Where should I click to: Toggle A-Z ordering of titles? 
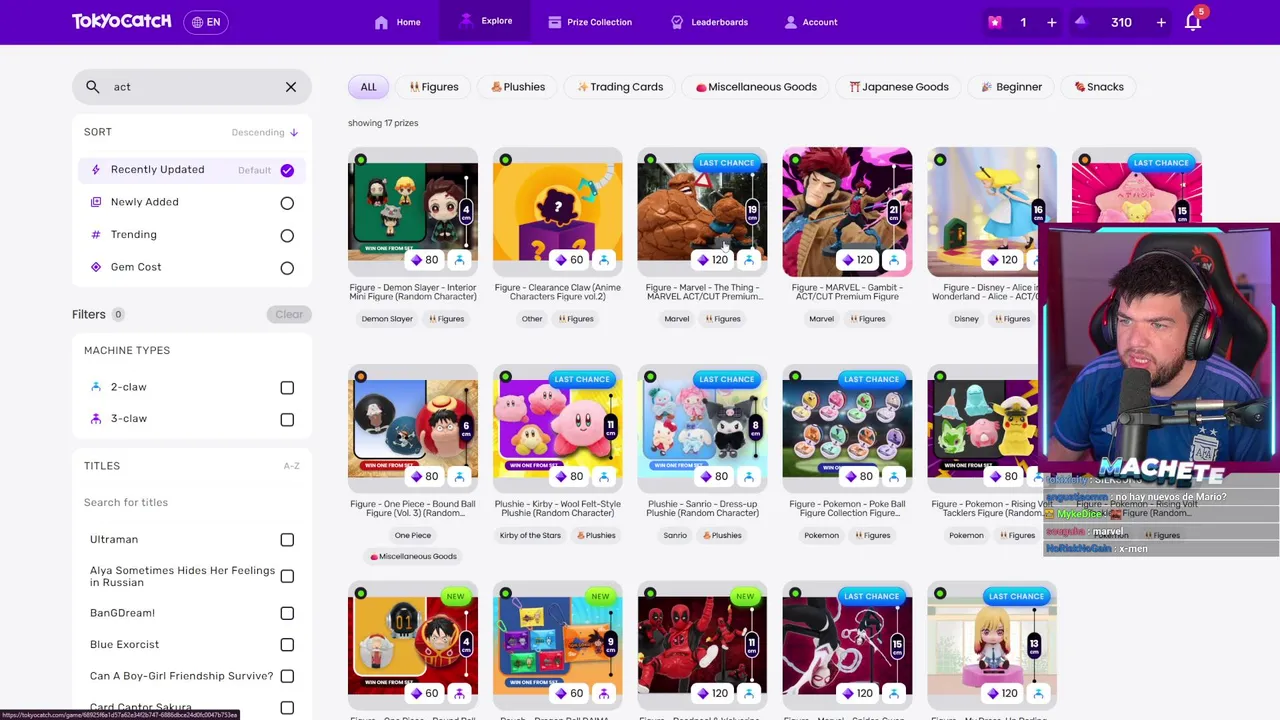[291, 466]
